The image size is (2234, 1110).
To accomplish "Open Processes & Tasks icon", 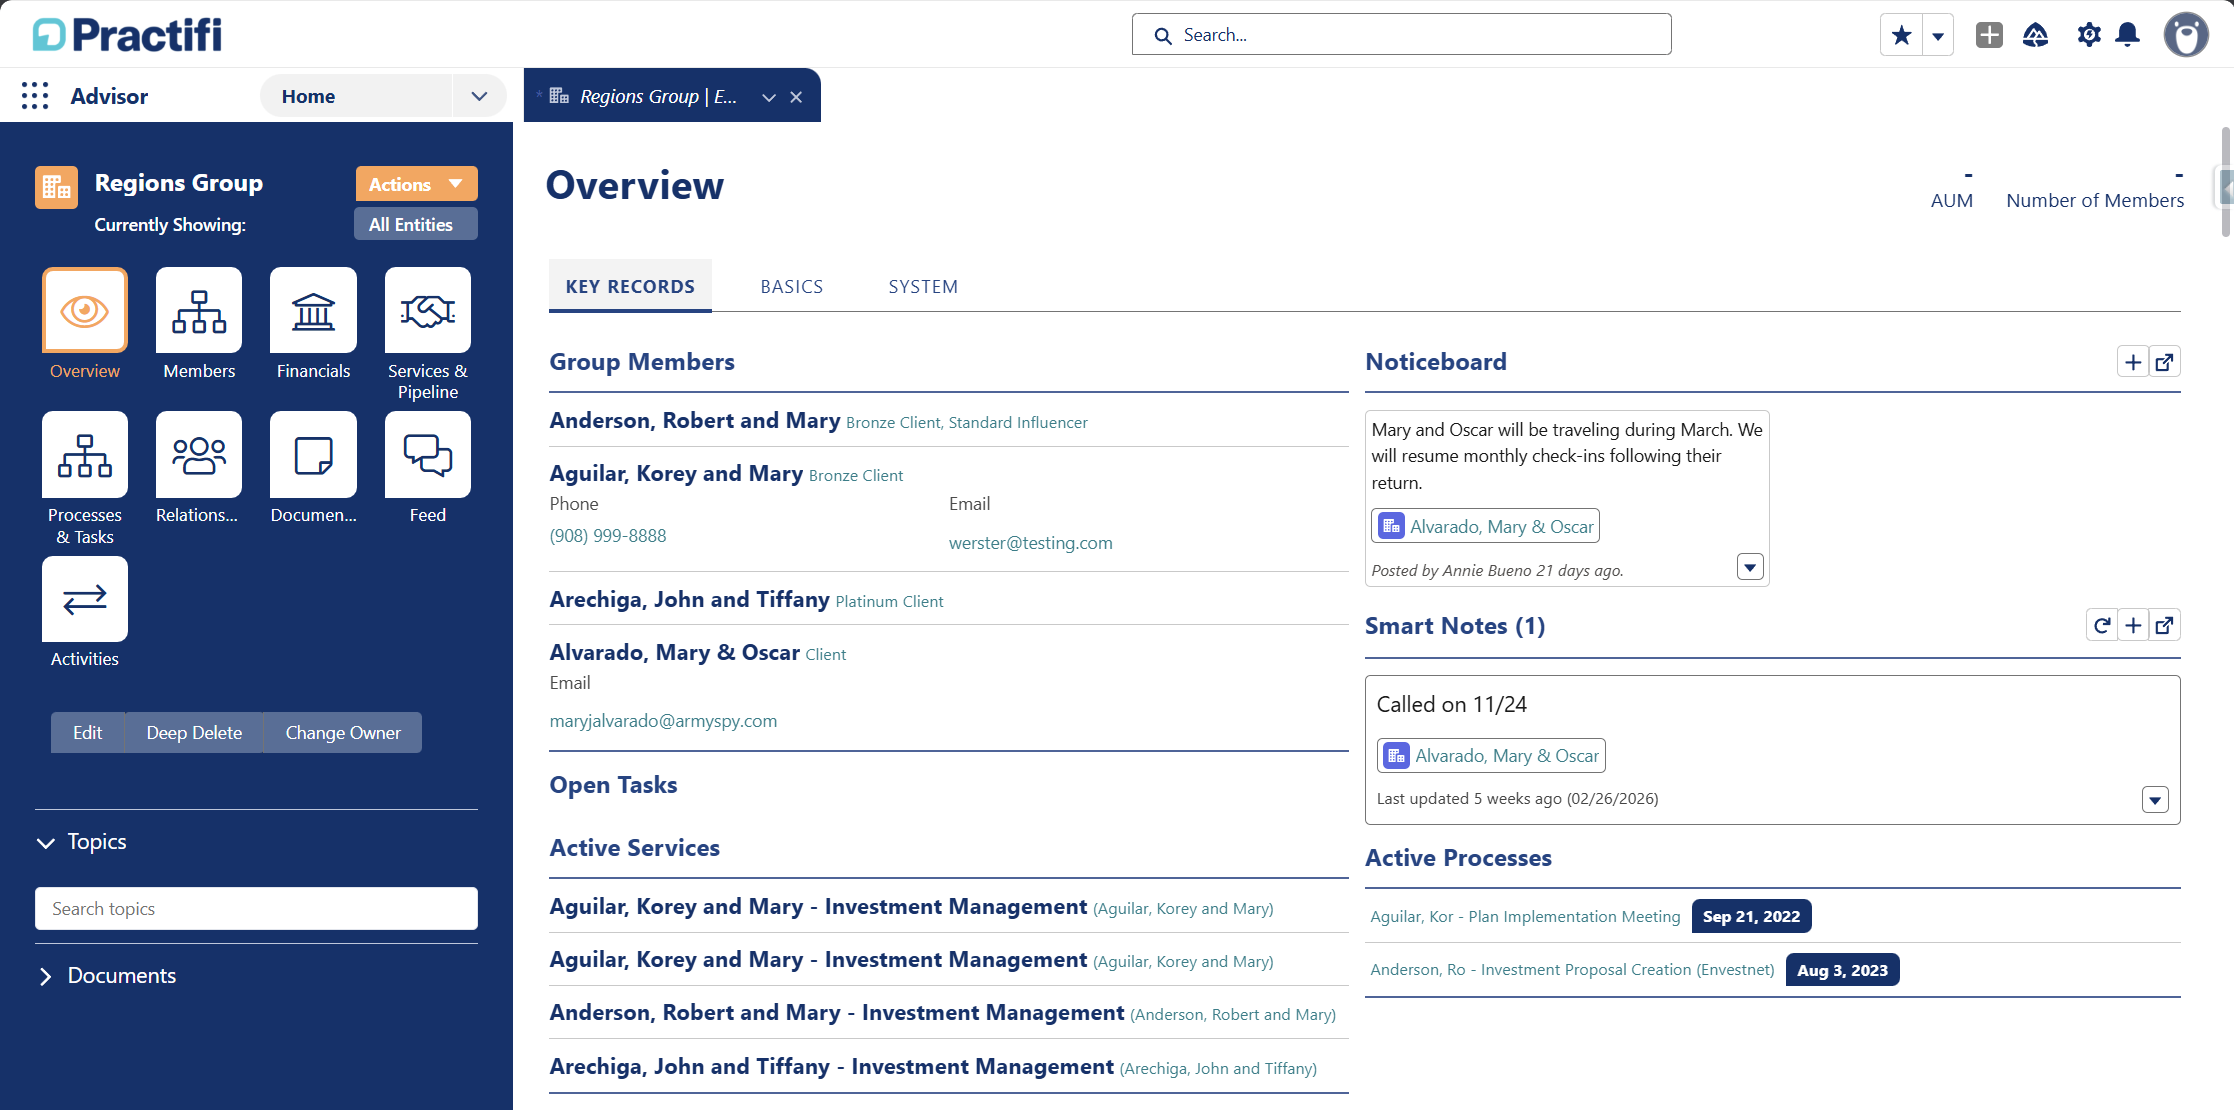I will (85, 454).
